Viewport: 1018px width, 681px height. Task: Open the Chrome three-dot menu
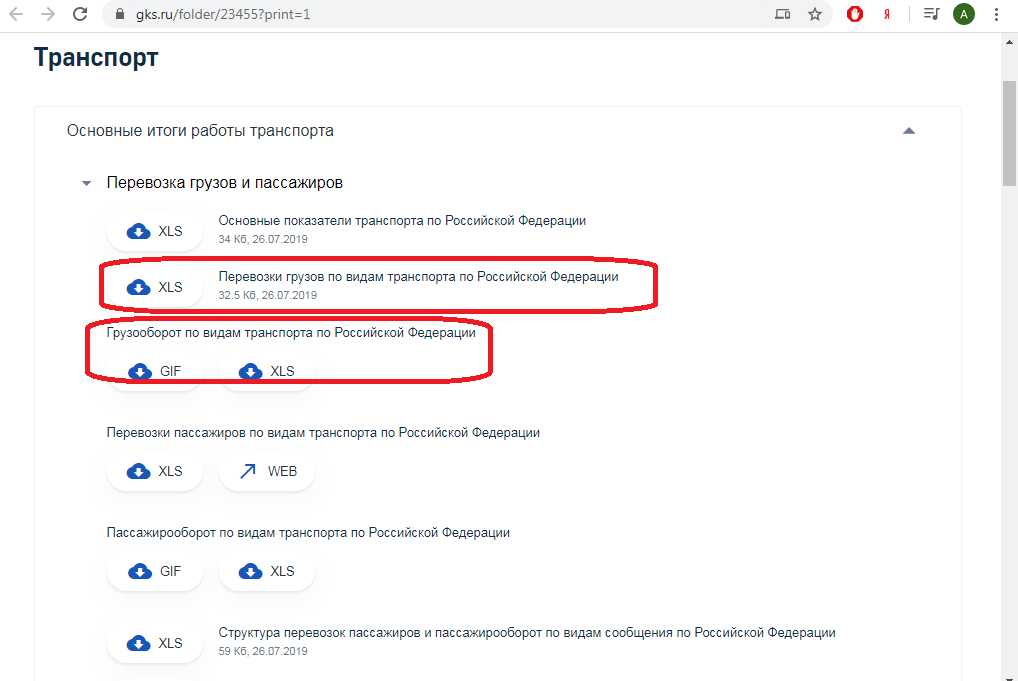(997, 14)
